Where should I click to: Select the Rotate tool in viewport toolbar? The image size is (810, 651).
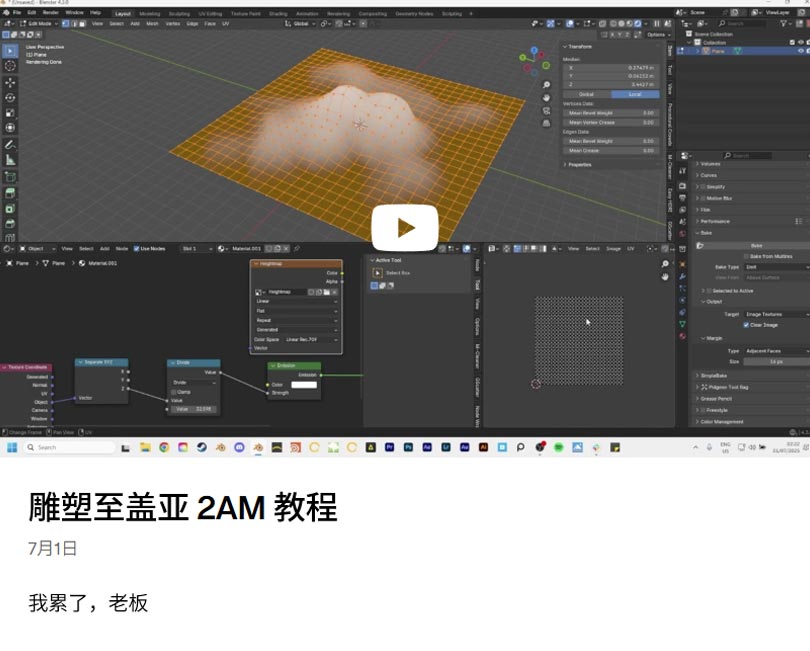(x=10, y=97)
